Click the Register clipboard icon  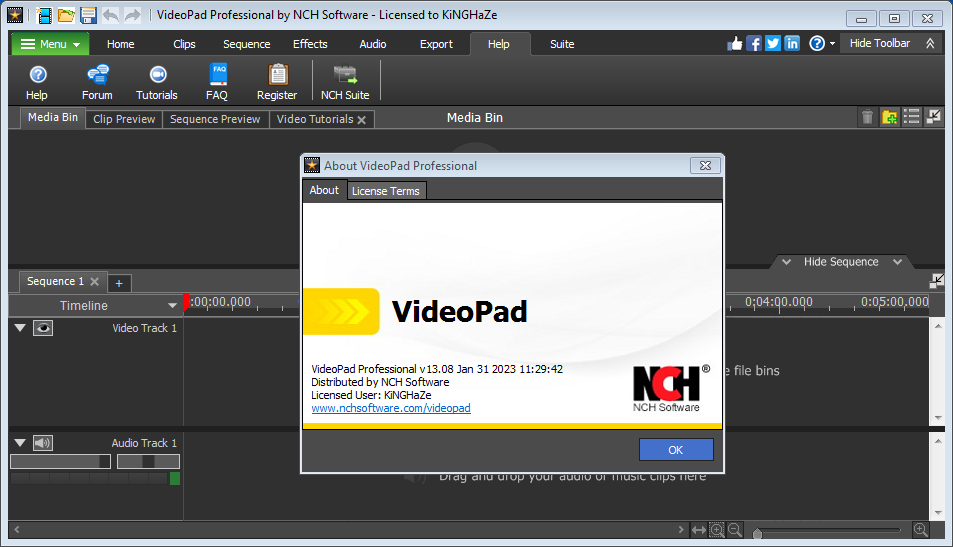pos(277,82)
